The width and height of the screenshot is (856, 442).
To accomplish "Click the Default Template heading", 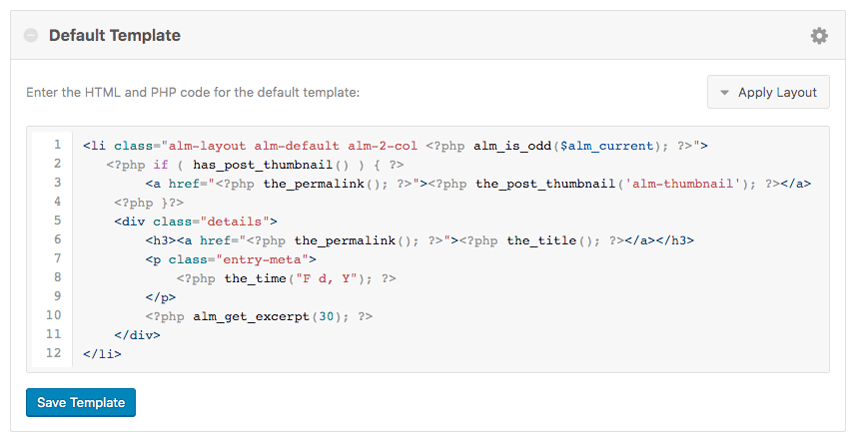I will [x=115, y=35].
